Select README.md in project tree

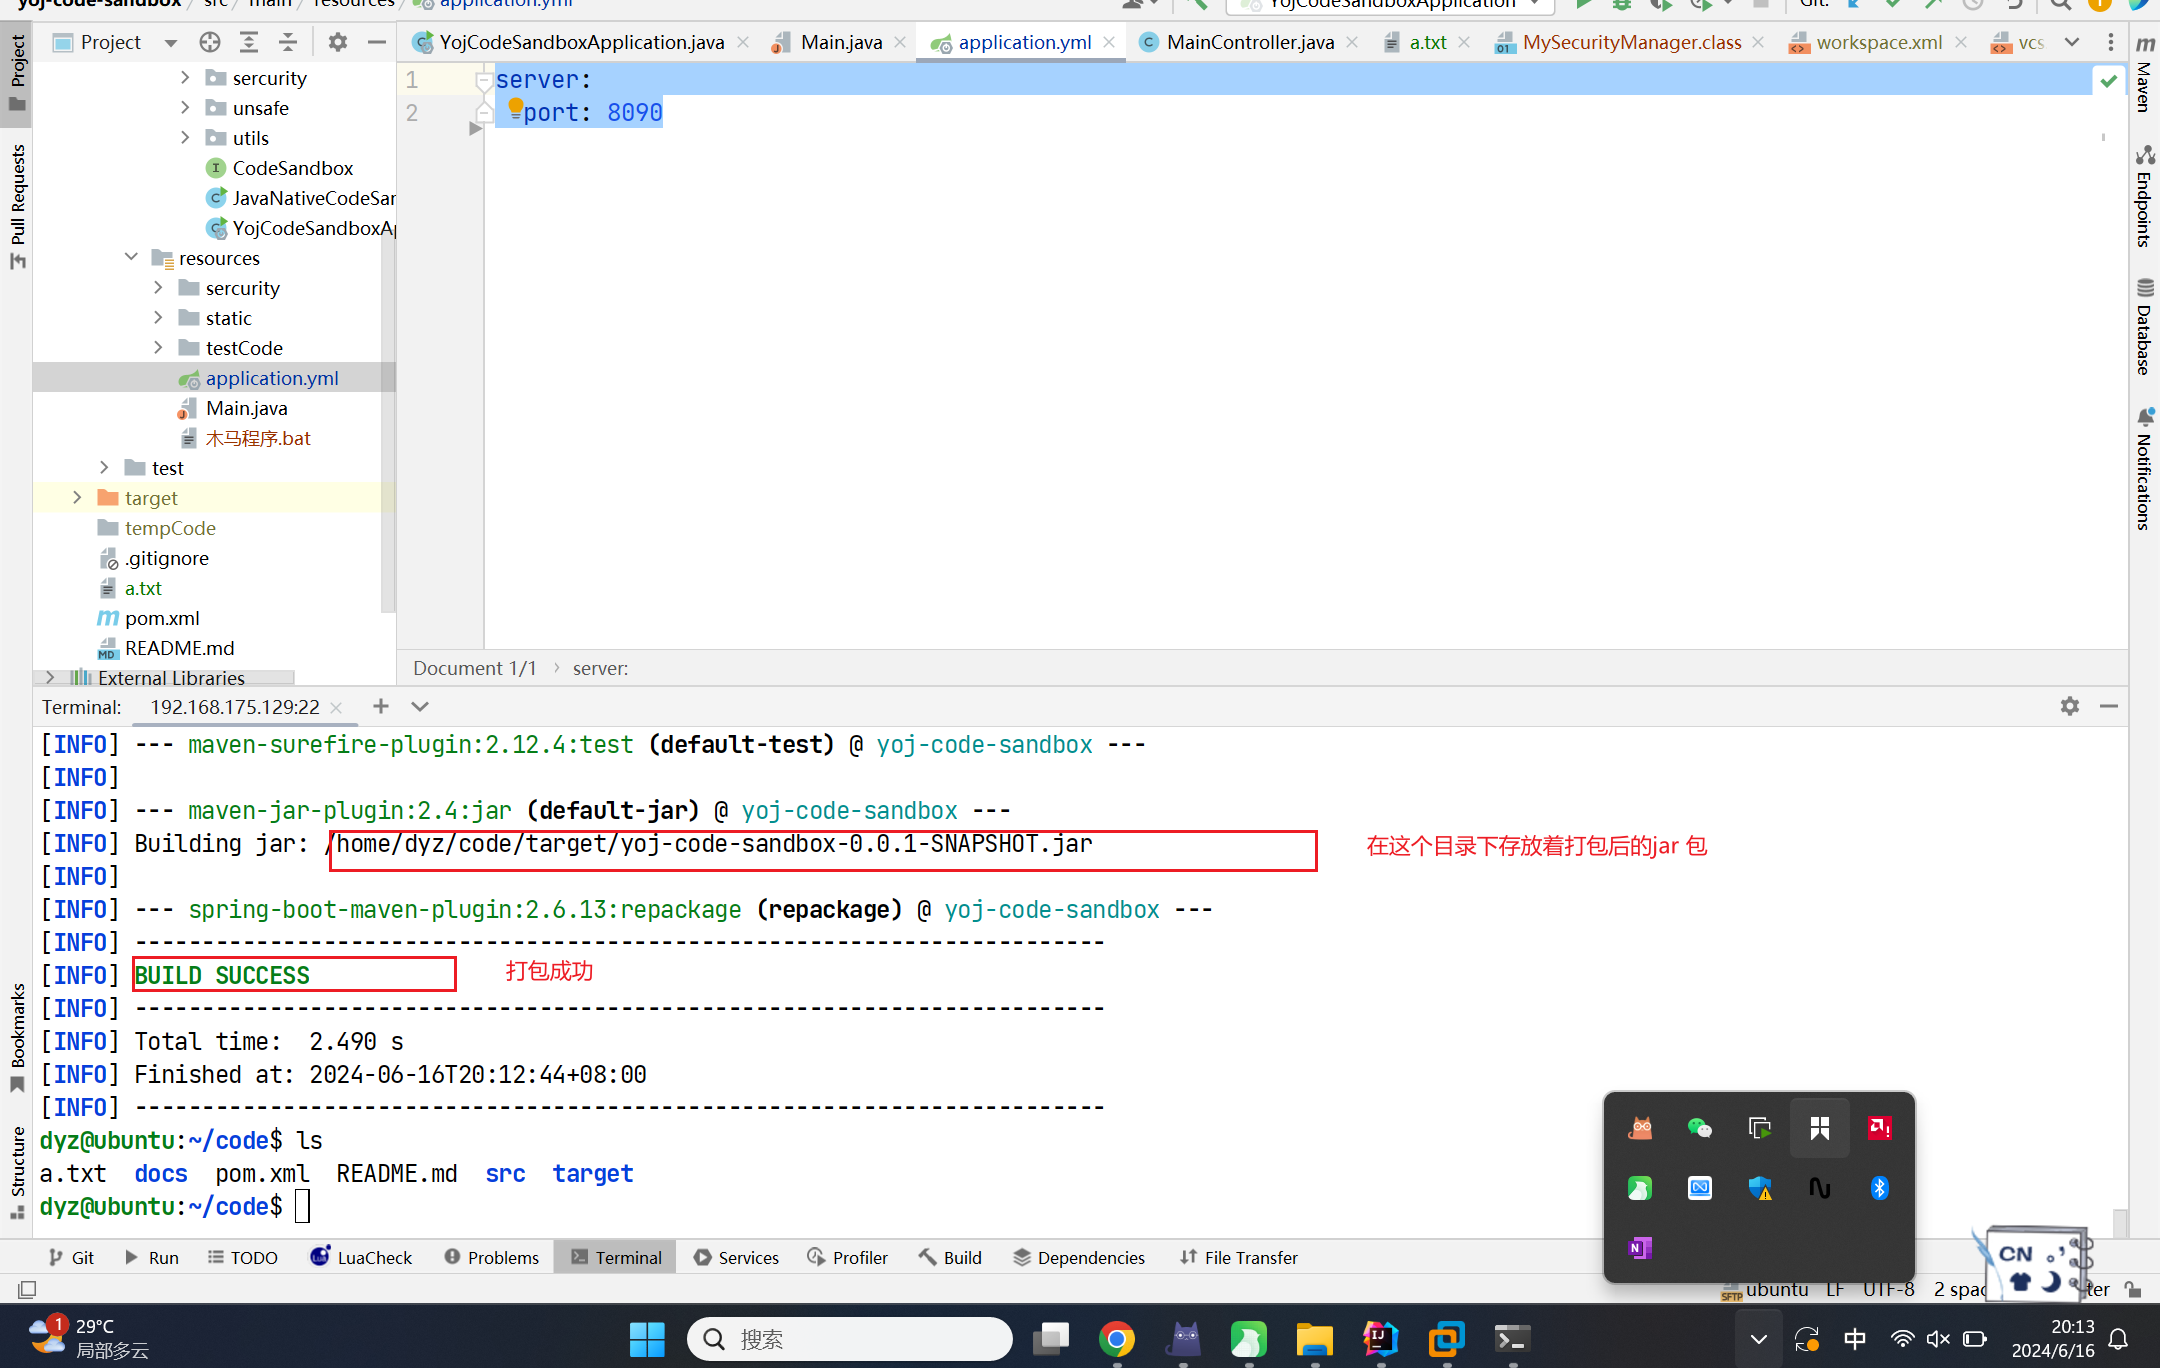tap(179, 648)
